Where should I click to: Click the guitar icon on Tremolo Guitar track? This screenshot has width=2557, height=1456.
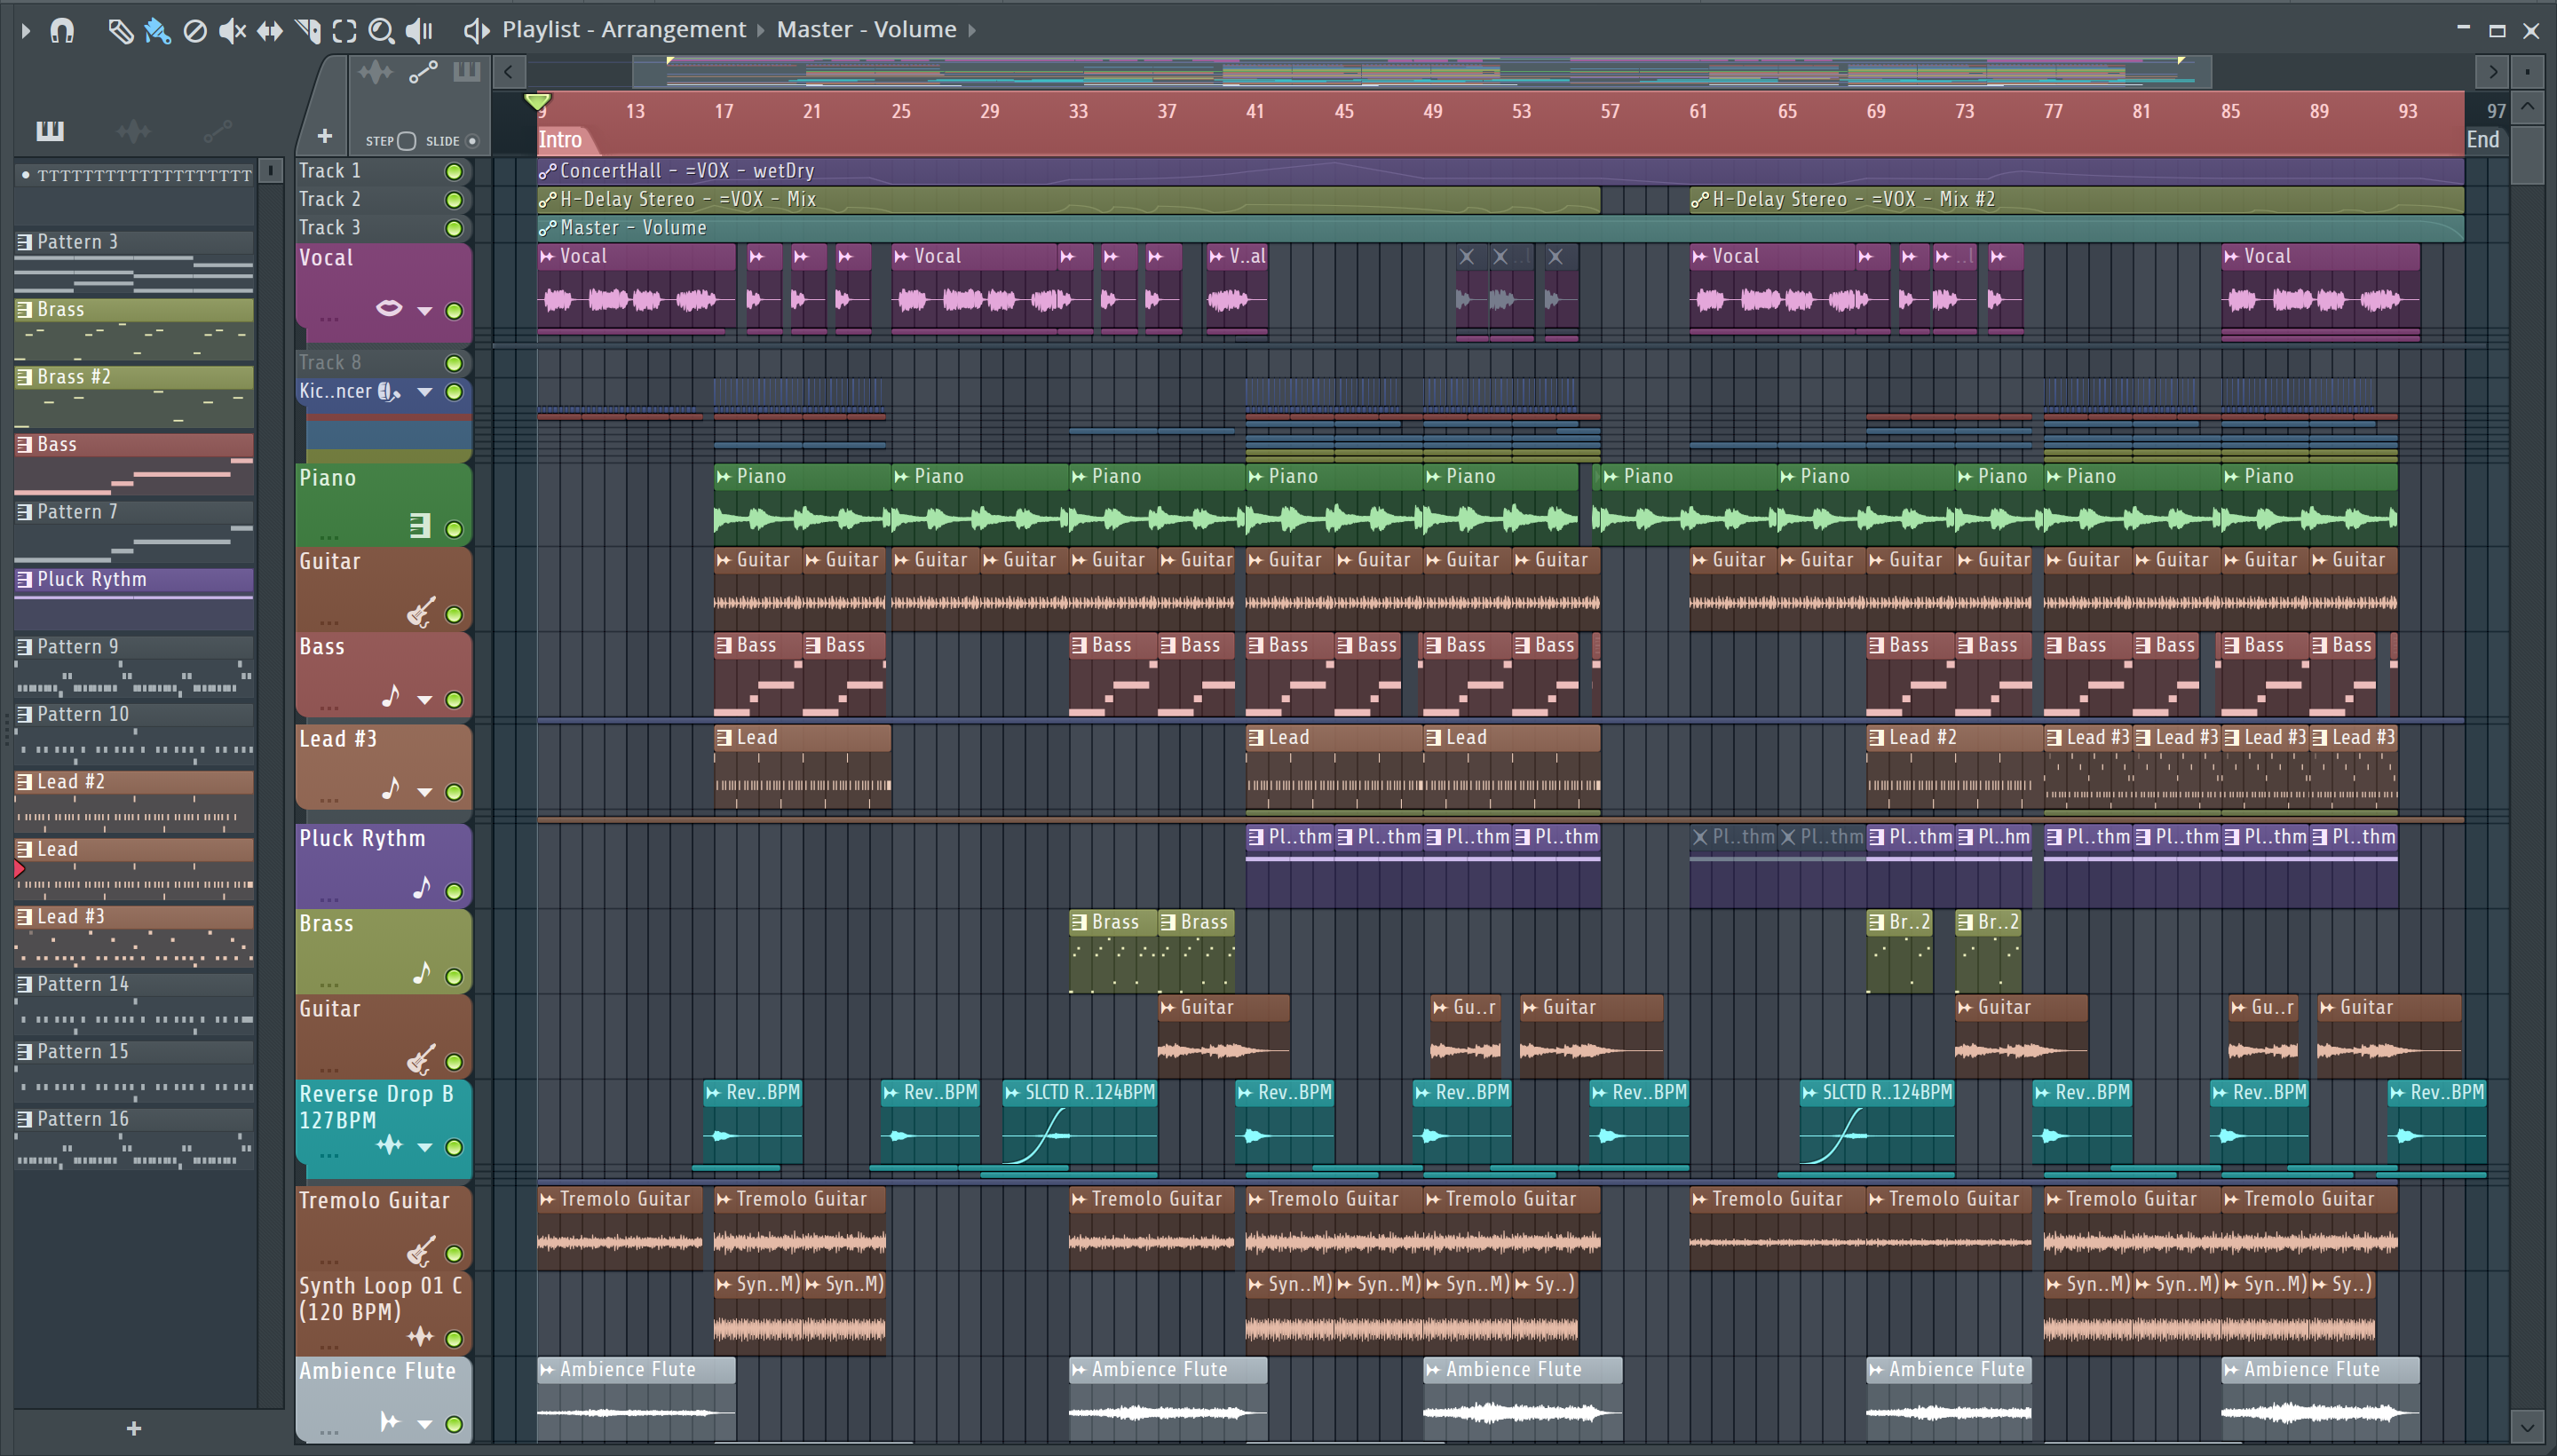click(x=421, y=1250)
